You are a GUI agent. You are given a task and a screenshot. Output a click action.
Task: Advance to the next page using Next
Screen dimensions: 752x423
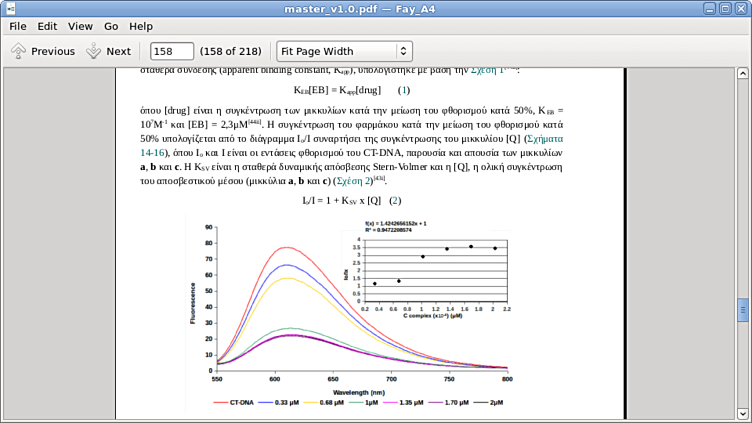[108, 51]
